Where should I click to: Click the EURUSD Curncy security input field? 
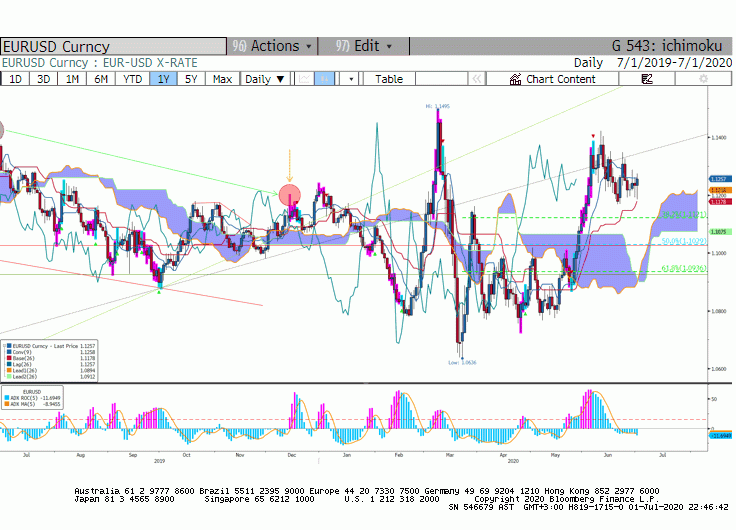click(114, 46)
